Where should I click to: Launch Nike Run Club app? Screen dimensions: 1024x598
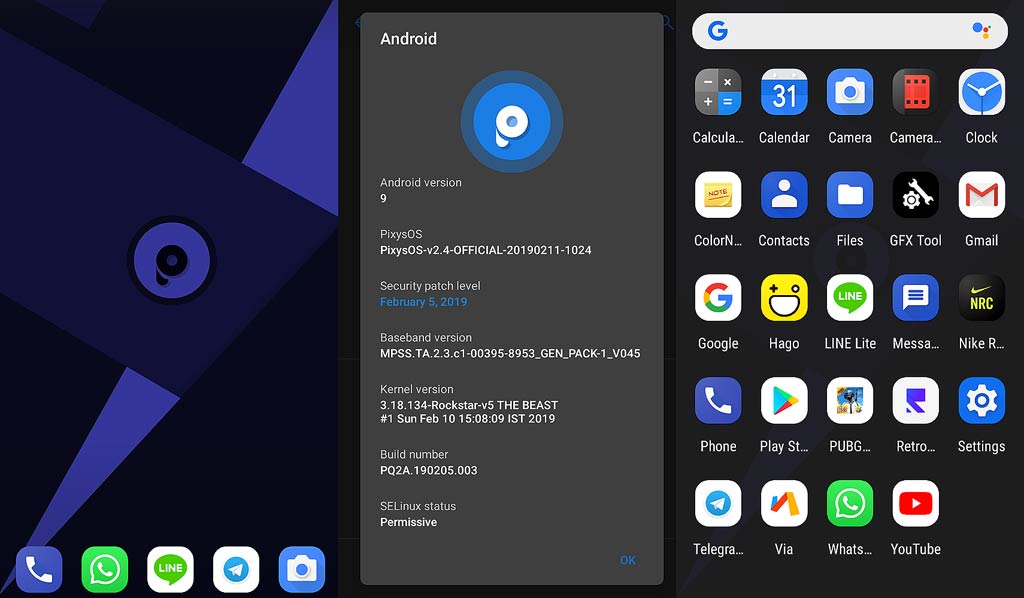click(982, 298)
